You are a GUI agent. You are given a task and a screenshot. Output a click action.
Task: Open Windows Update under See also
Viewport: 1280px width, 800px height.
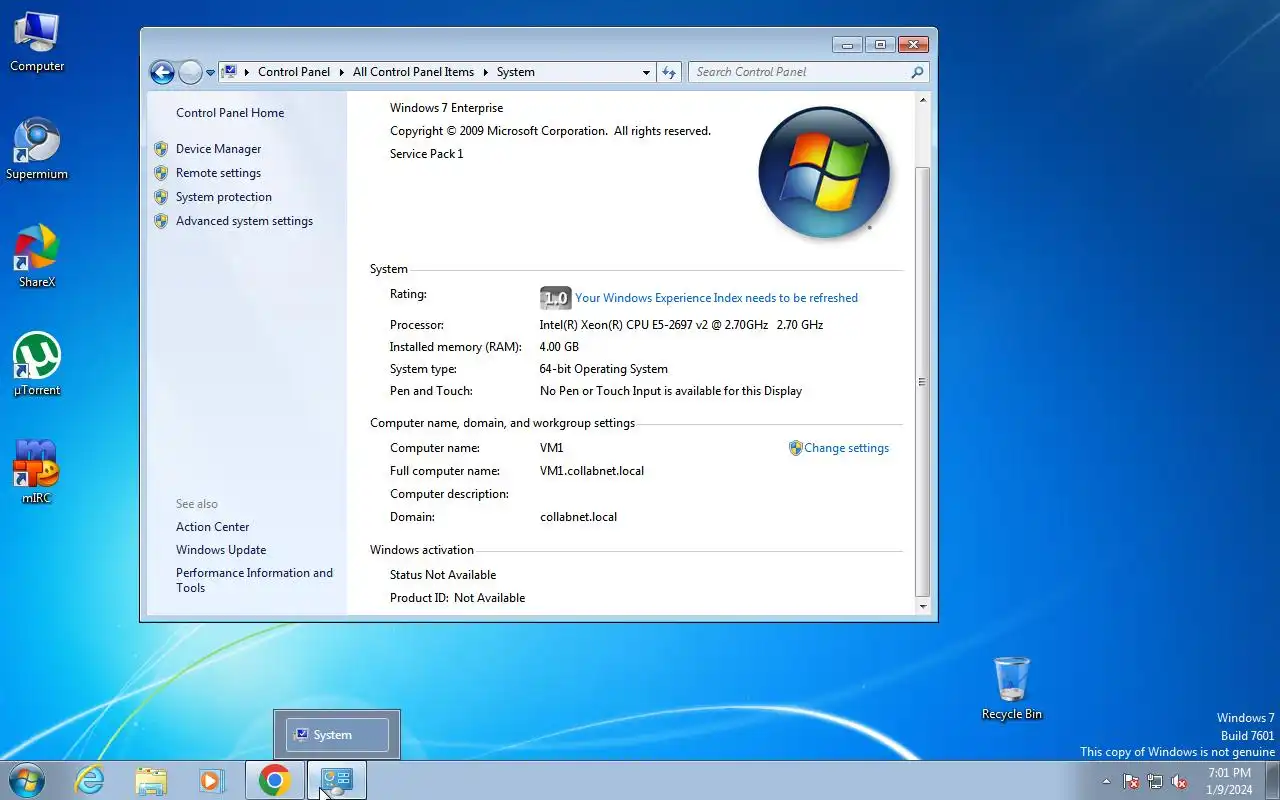pyautogui.click(x=221, y=550)
